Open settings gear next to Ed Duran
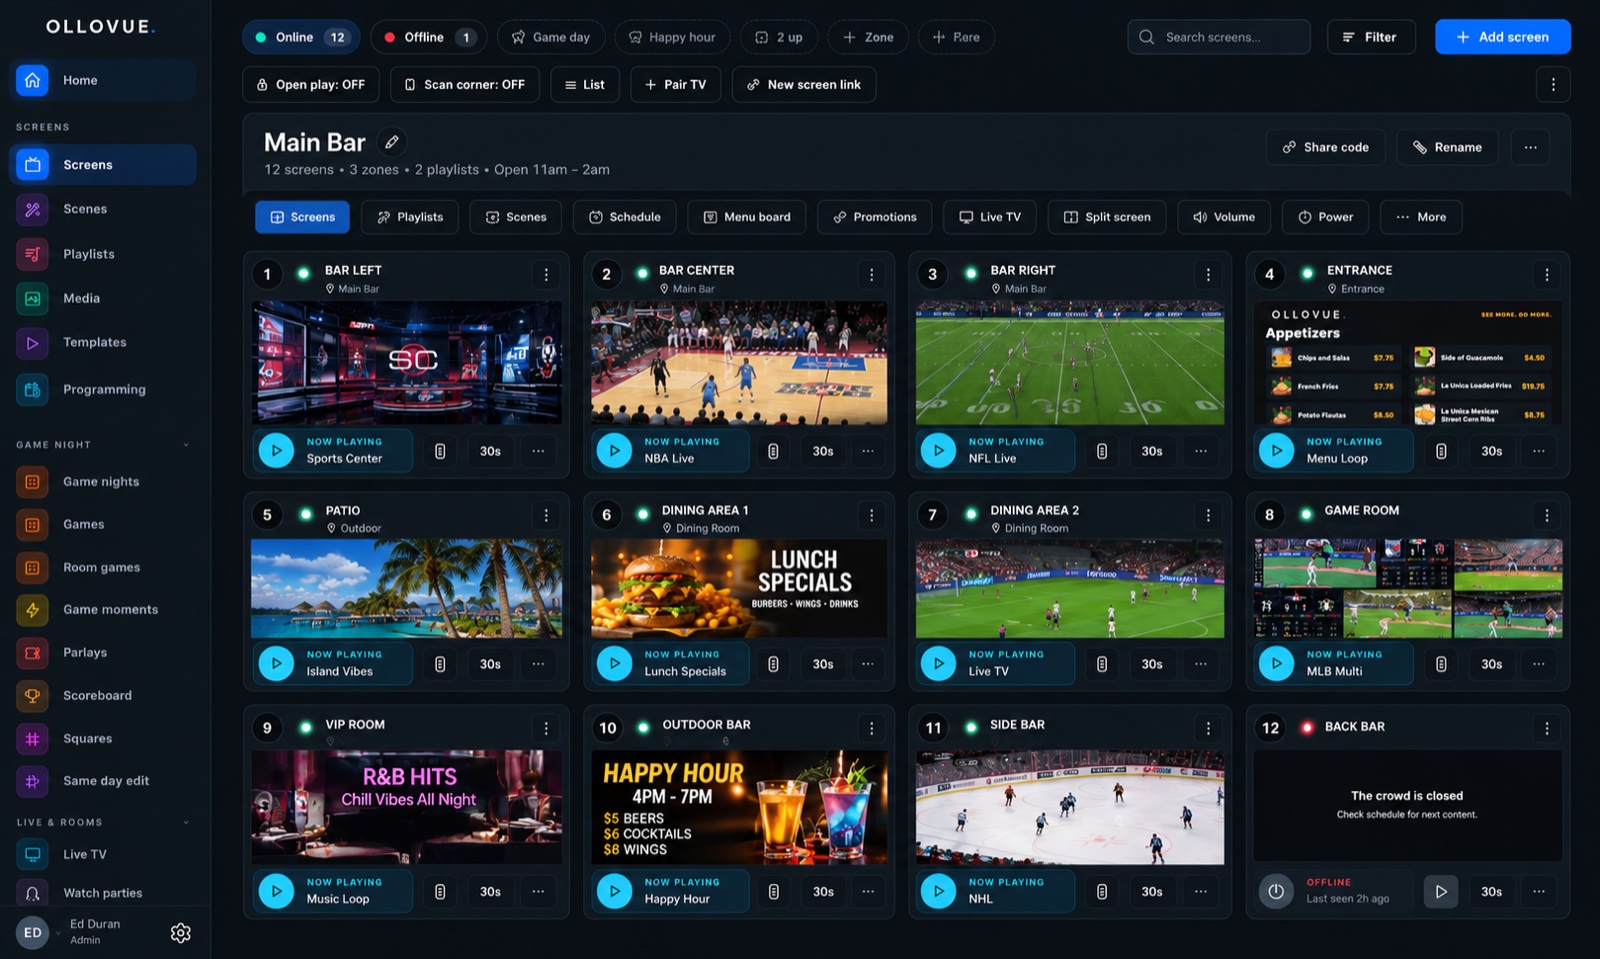Image resolution: width=1600 pixels, height=959 pixels. pyautogui.click(x=181, y=933)
